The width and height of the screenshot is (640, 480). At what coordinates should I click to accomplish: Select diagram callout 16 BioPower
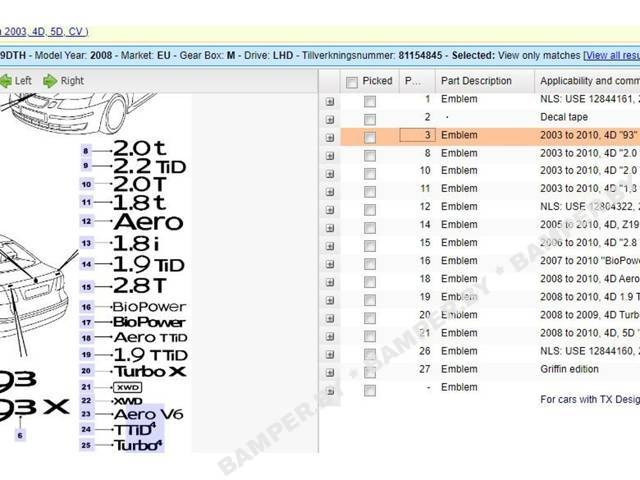pyautogui.click(x=87, y=307)
